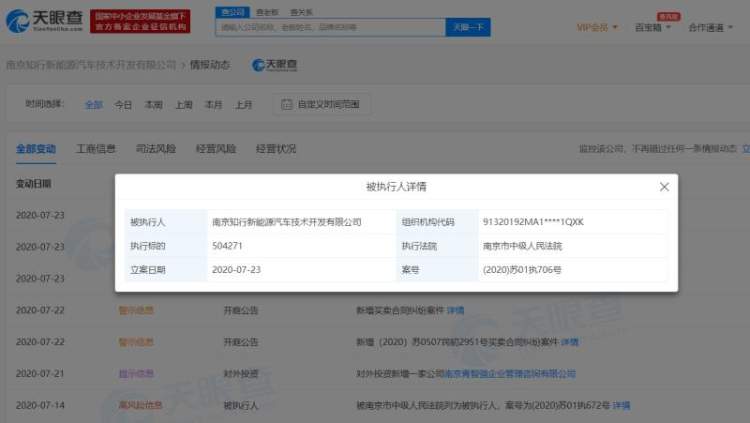Click the 南京市中级人民法院 court value
Viewport: 750px width, 423px height.
click(x=522, y=246)
